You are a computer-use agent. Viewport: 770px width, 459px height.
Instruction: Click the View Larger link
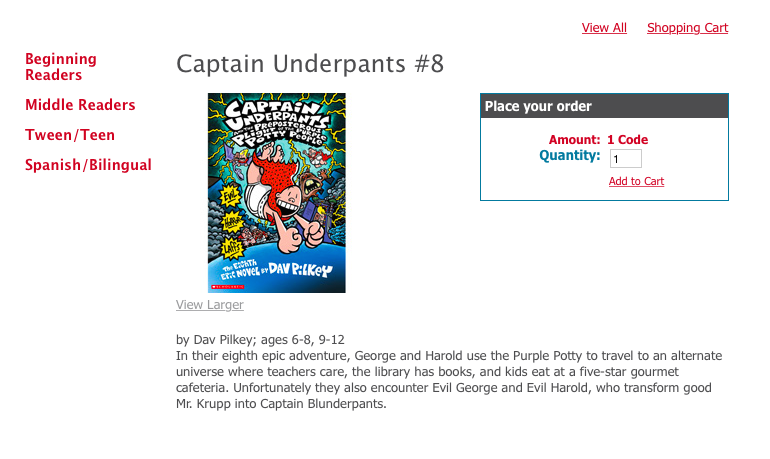[209, 305]
